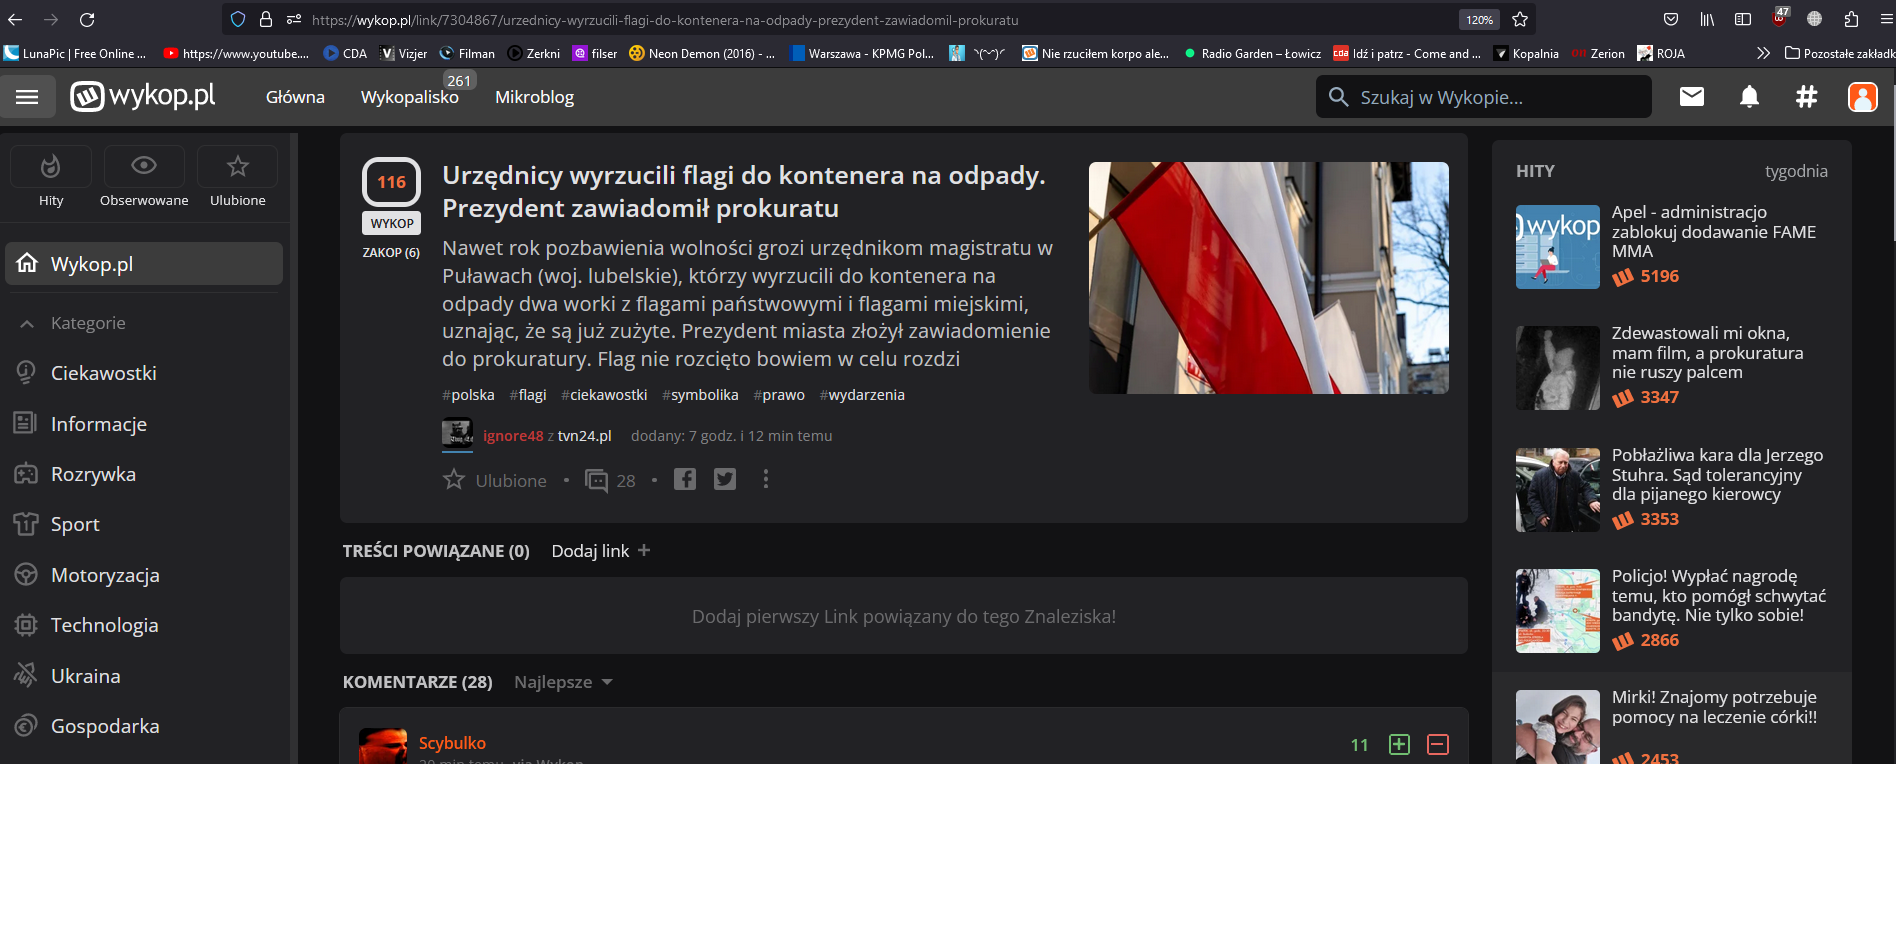Open the Polish flag article thumbnail
Viewport: 1896px width, 935px height.
tap(1268, 277)
